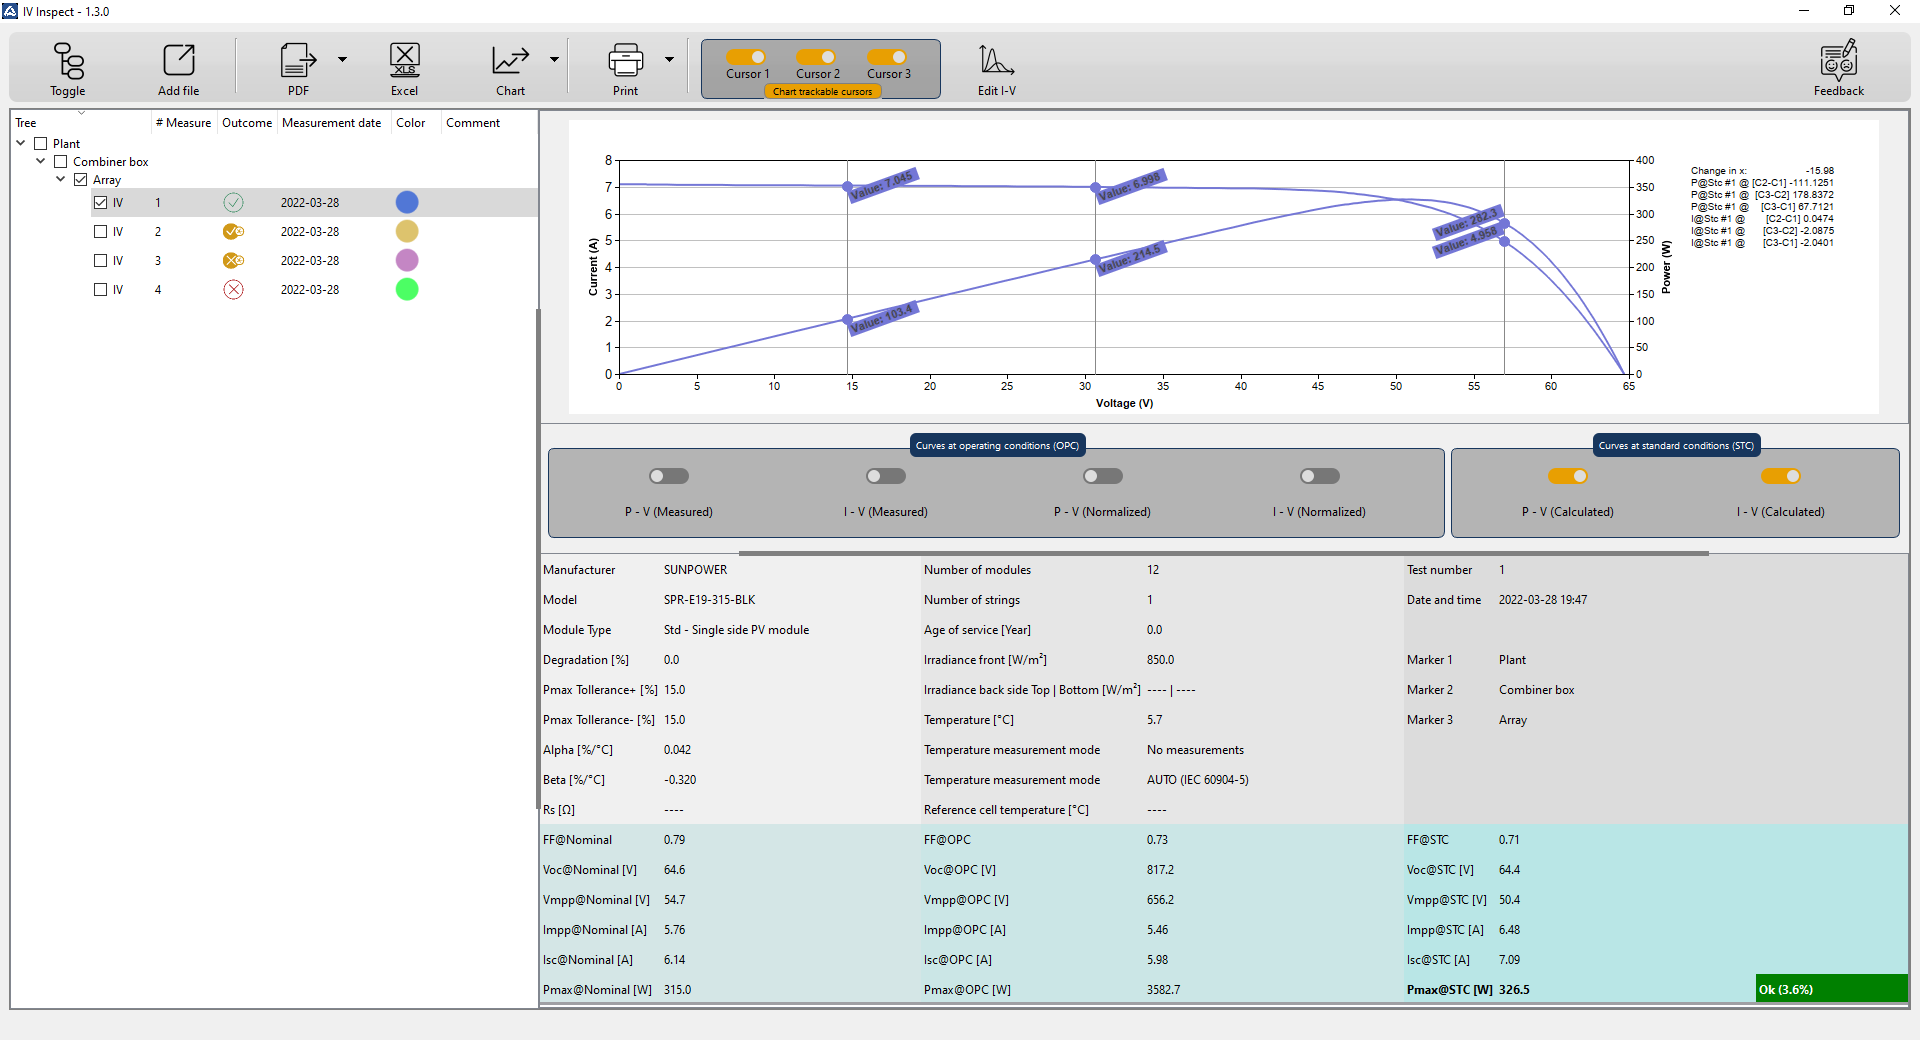Image resolution: width=1920 pixels, height=1040 pixels.
Task: Click the Measurement date column header
Action: [x=331, y=123]
